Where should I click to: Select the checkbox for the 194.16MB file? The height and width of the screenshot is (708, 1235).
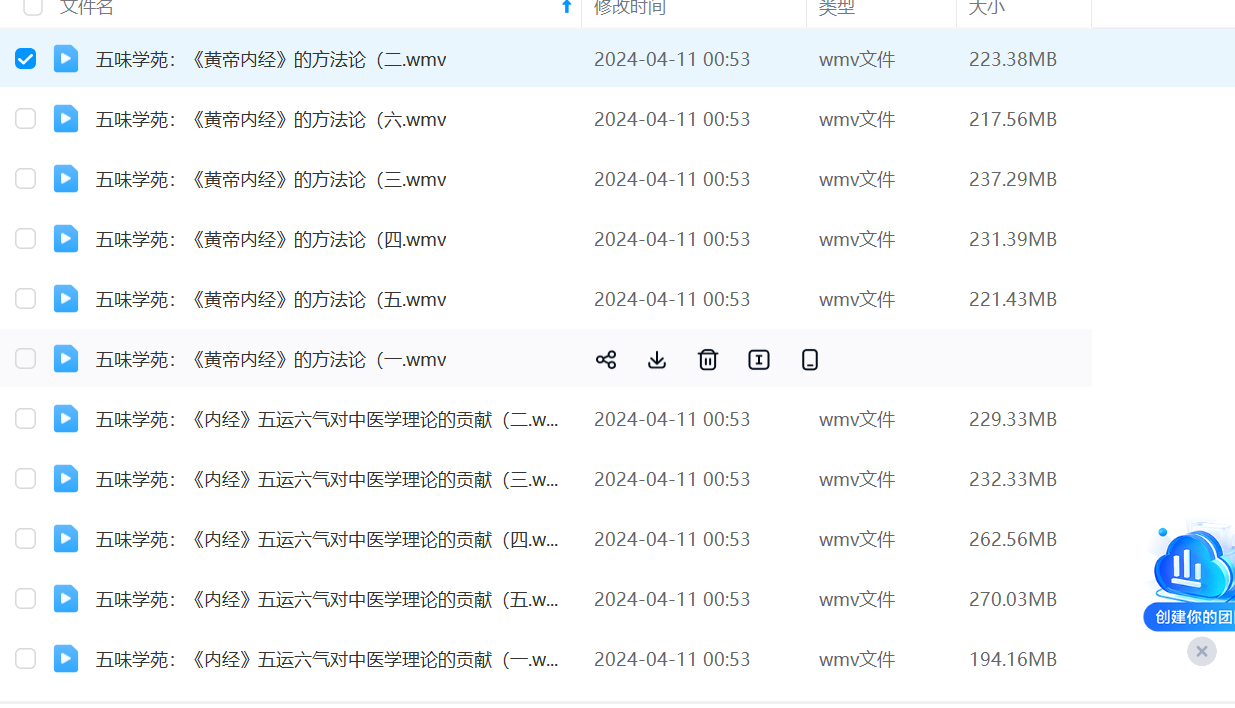(26, 659)
